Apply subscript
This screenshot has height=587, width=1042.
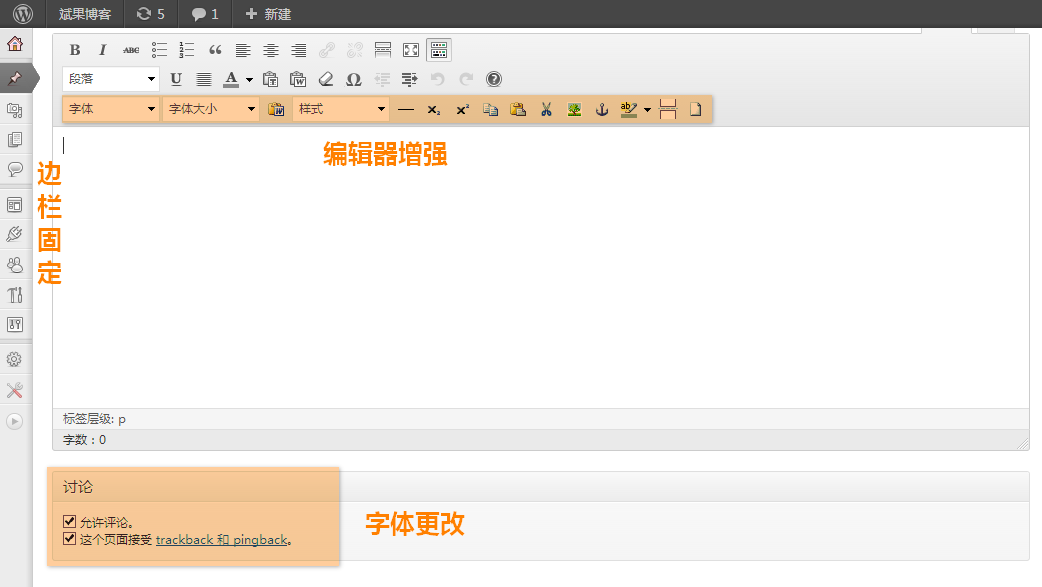(x=433, y=110)
